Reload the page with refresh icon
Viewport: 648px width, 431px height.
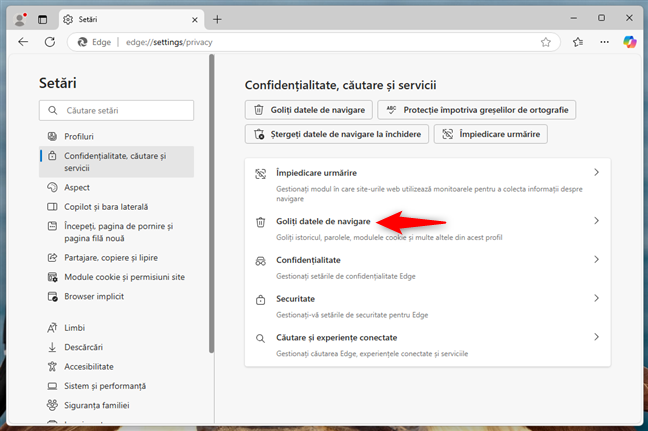[50, 42]
